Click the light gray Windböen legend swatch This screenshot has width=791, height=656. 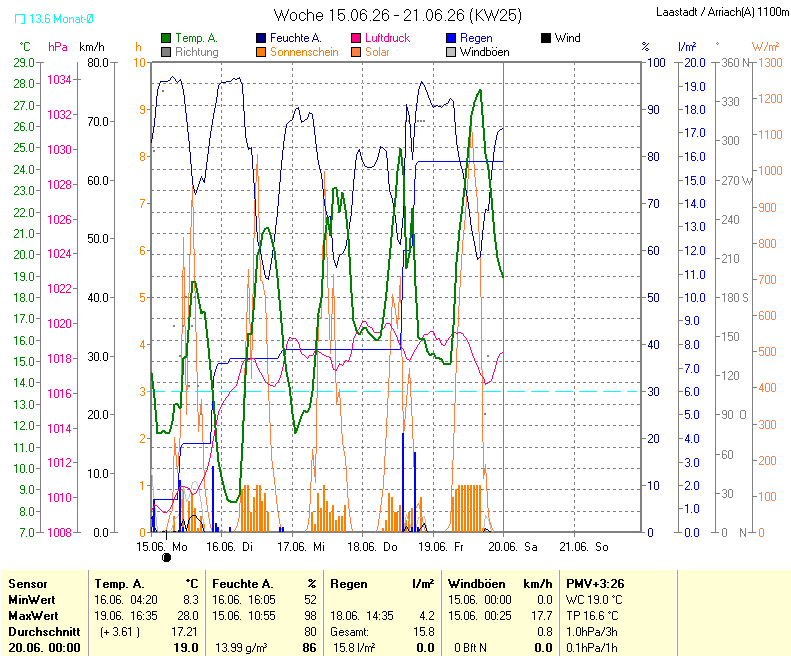click(451, 52)
